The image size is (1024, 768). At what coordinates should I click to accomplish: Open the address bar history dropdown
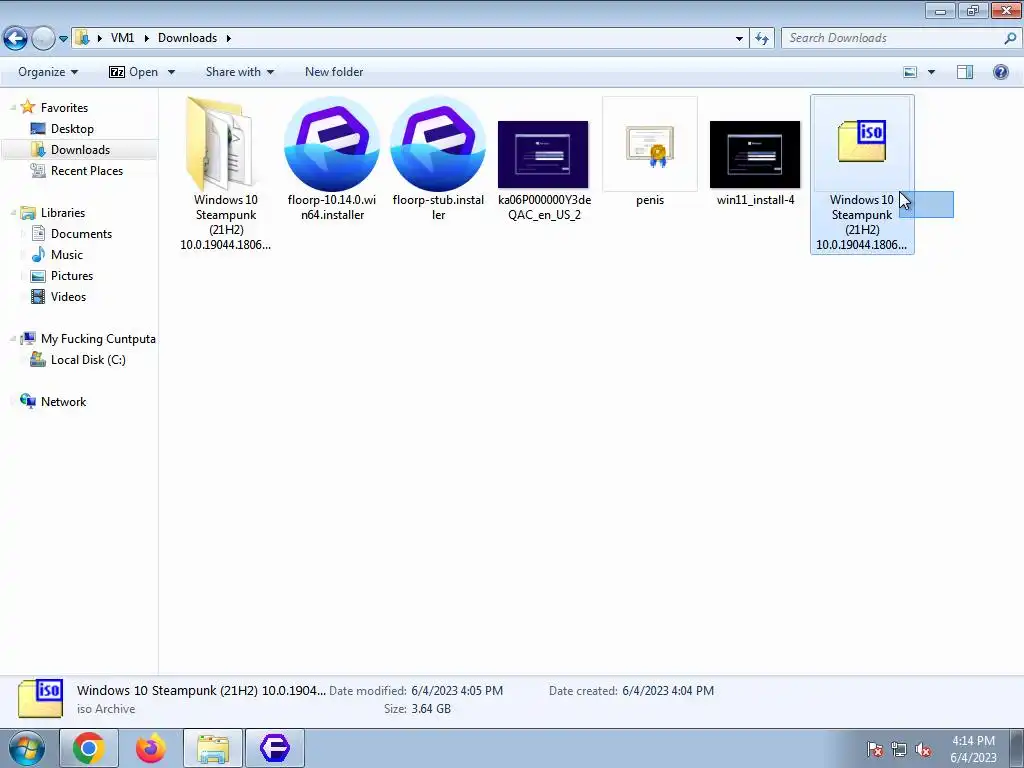coord(739,39)
